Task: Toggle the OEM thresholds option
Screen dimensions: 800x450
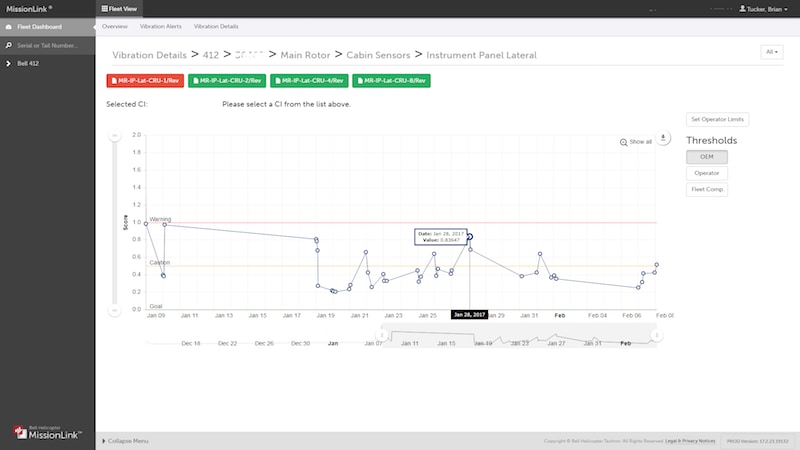Action: pyautogui.click(x=706, y=157)
